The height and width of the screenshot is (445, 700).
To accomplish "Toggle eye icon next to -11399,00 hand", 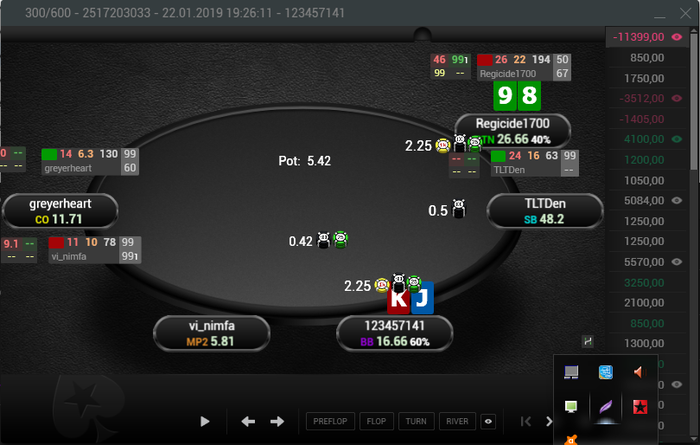I will (x=677, y=37).
